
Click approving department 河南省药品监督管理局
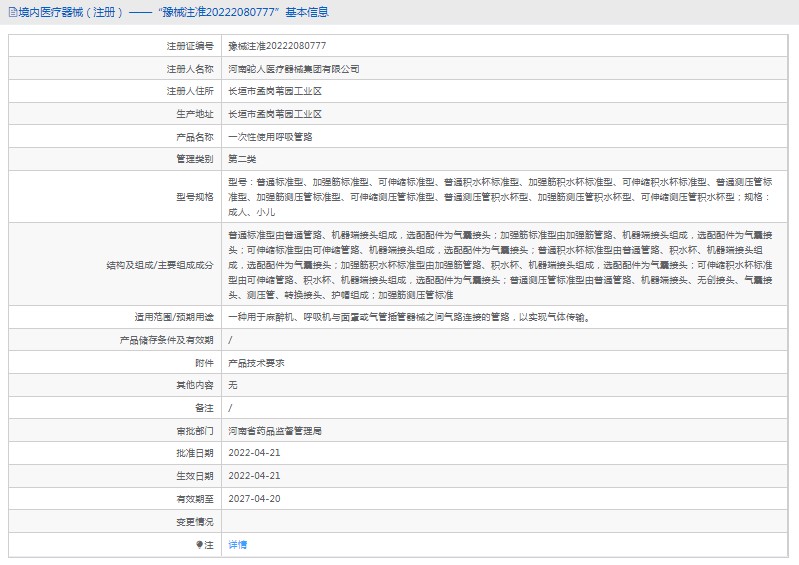pyautogui.click(x=275, y=431)
